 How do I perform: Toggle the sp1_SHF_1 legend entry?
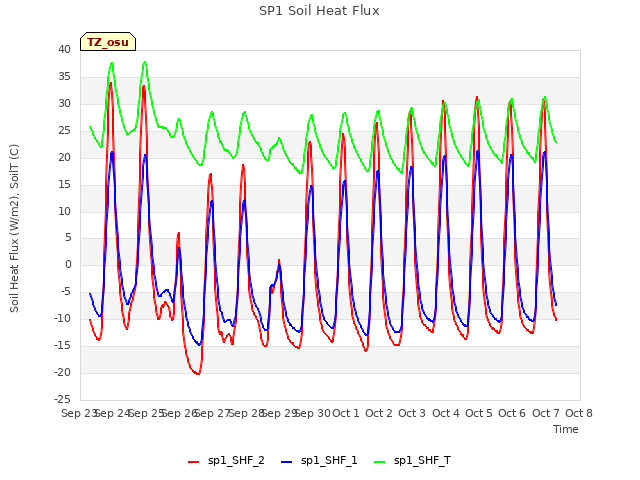coord(319,460)
